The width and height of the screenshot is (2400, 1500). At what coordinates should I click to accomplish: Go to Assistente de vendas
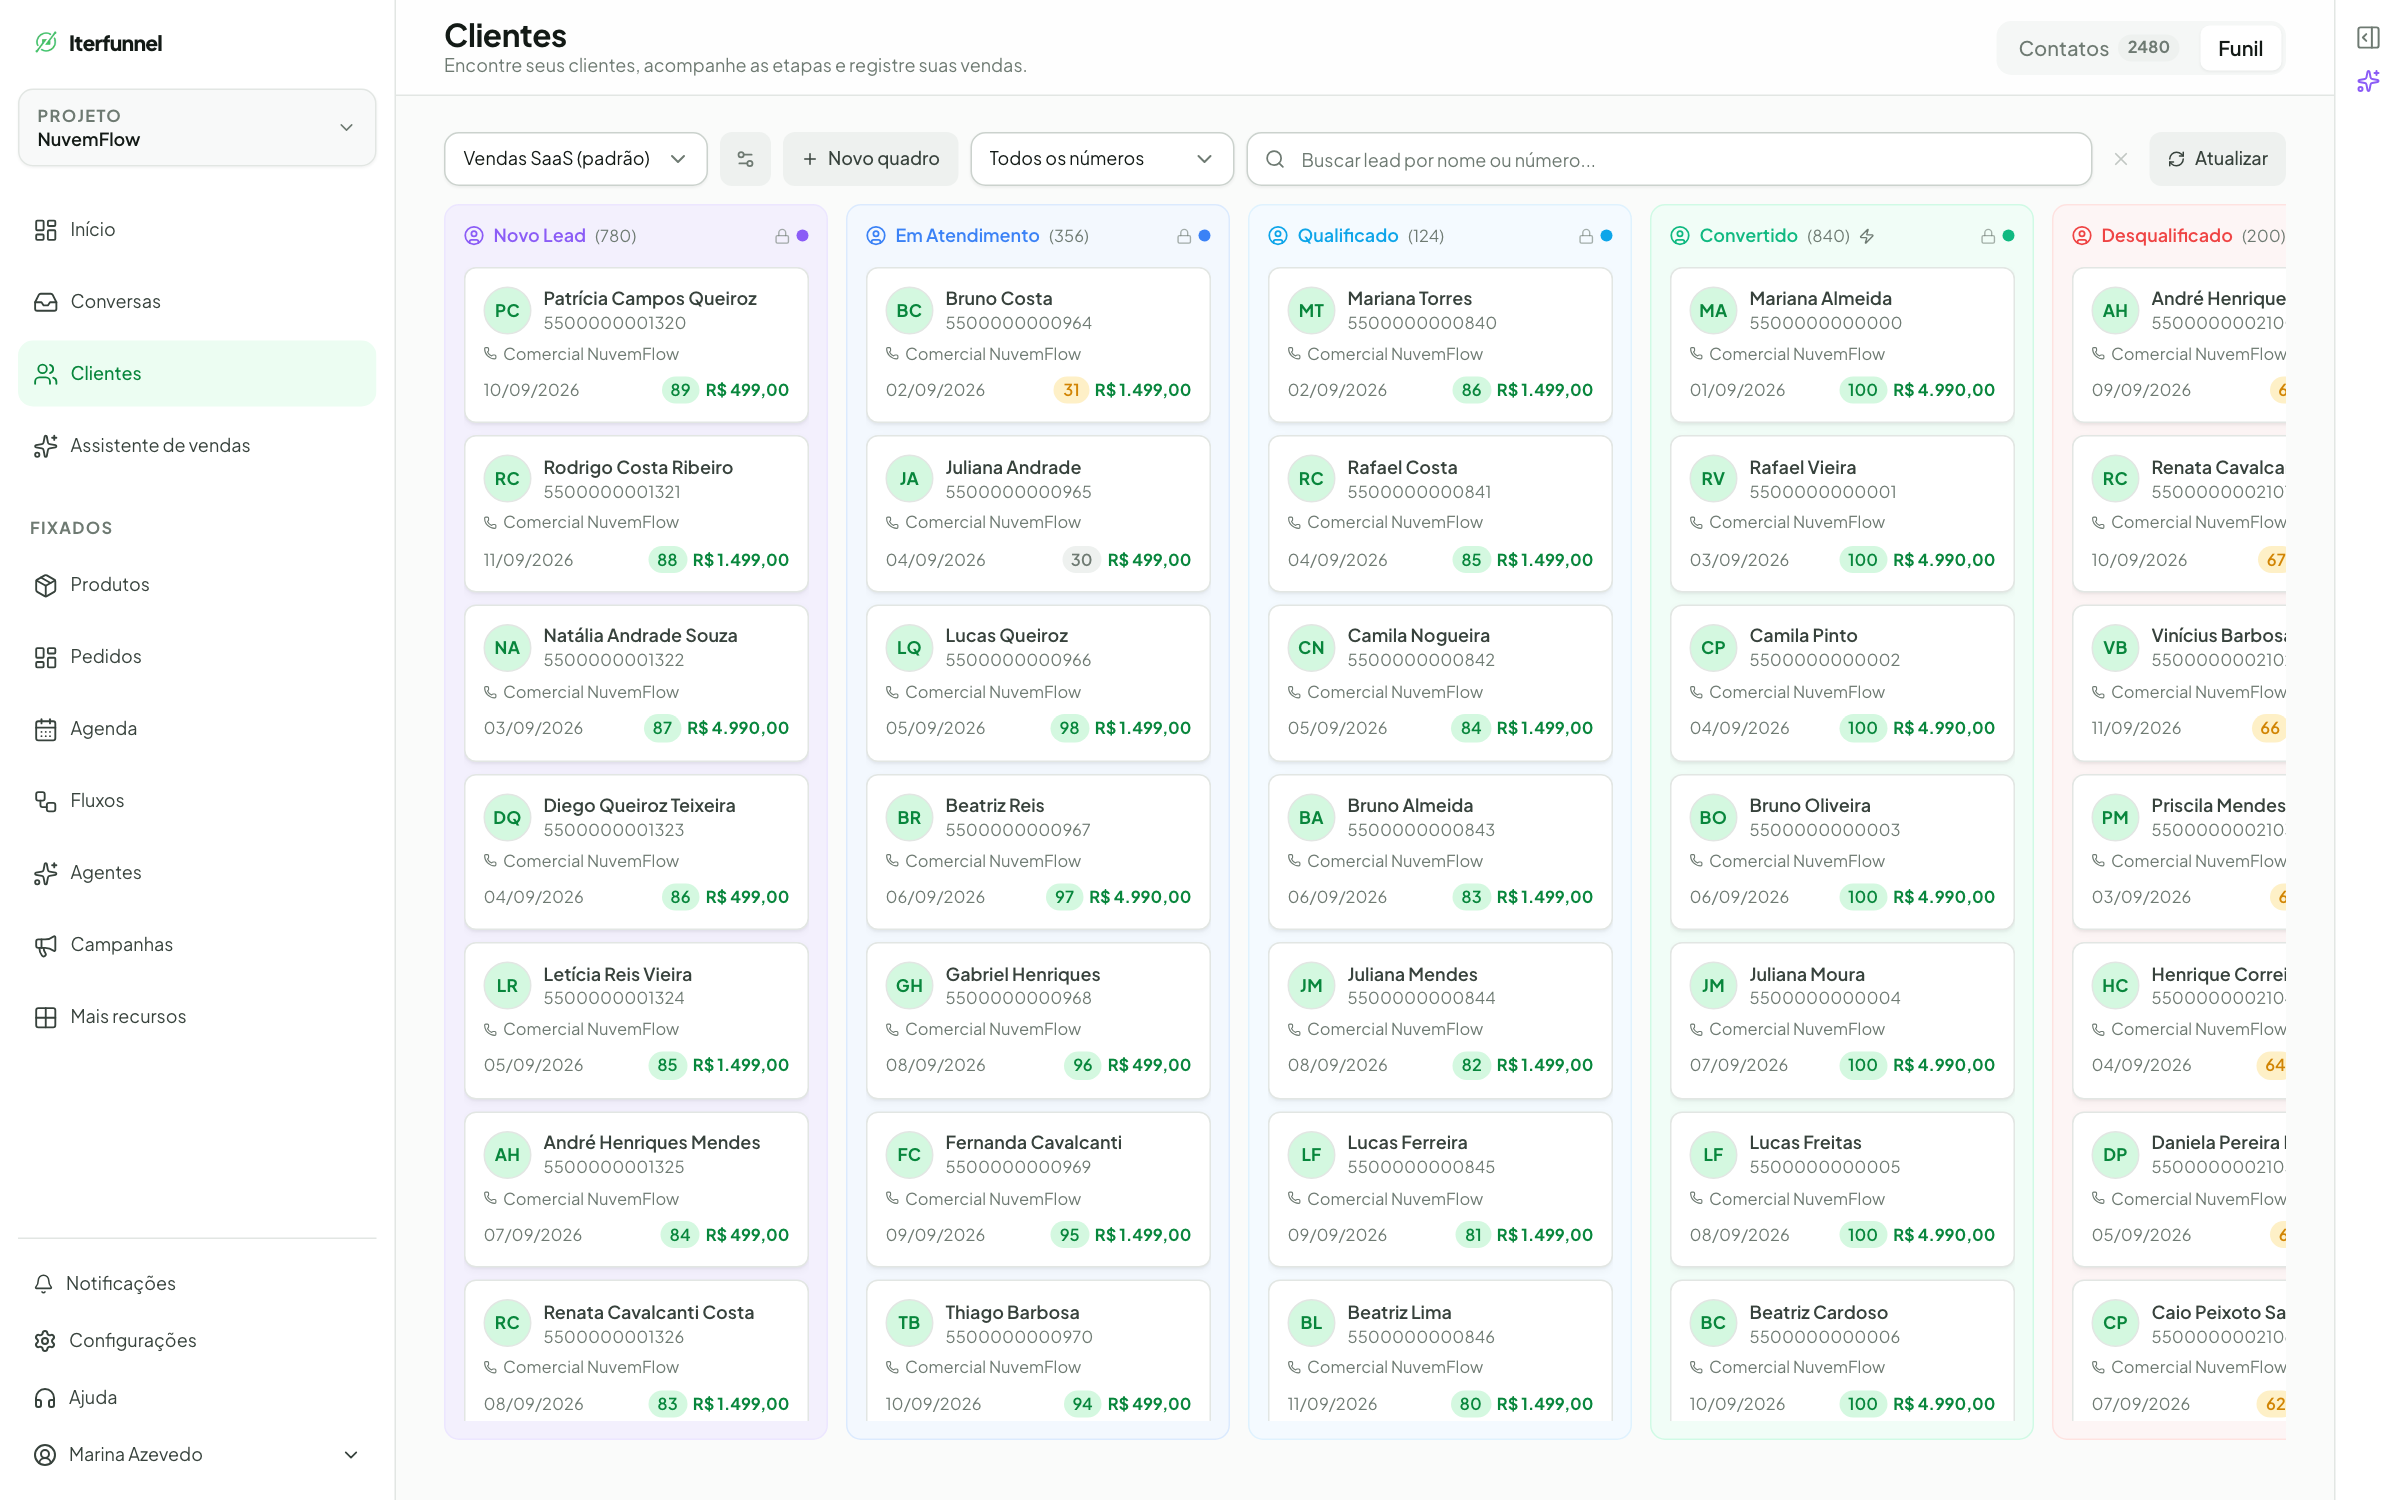click(x=197, y=446)
